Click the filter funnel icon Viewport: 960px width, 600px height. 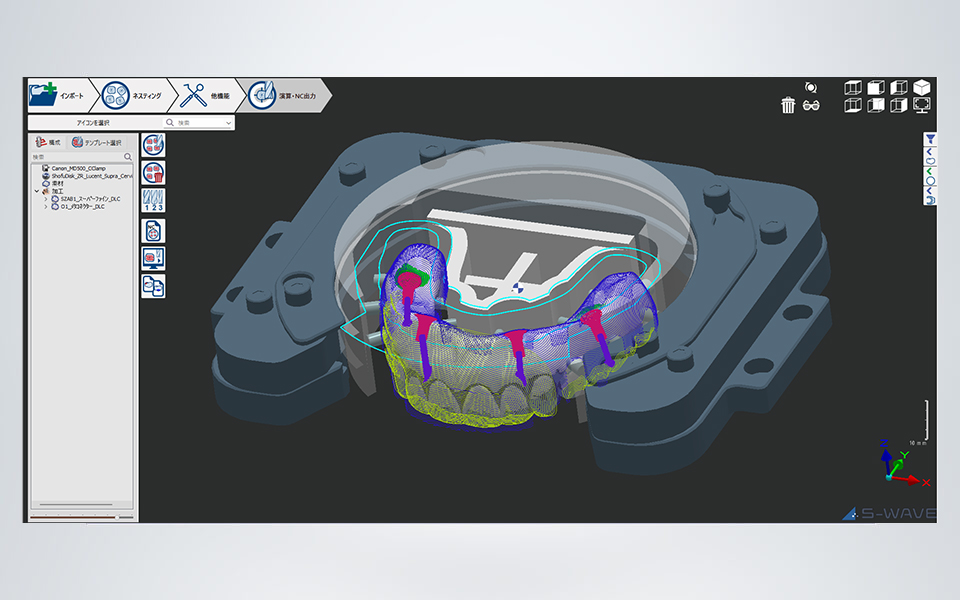click(x=930, y=139)
